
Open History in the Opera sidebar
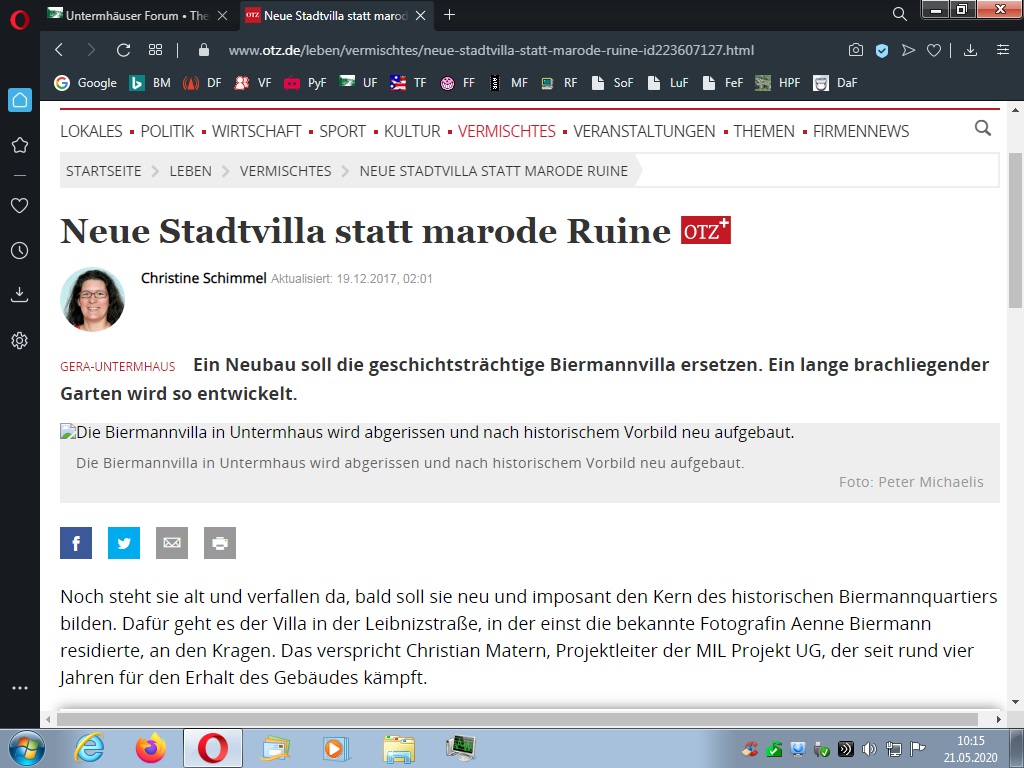tap(19, 251)
